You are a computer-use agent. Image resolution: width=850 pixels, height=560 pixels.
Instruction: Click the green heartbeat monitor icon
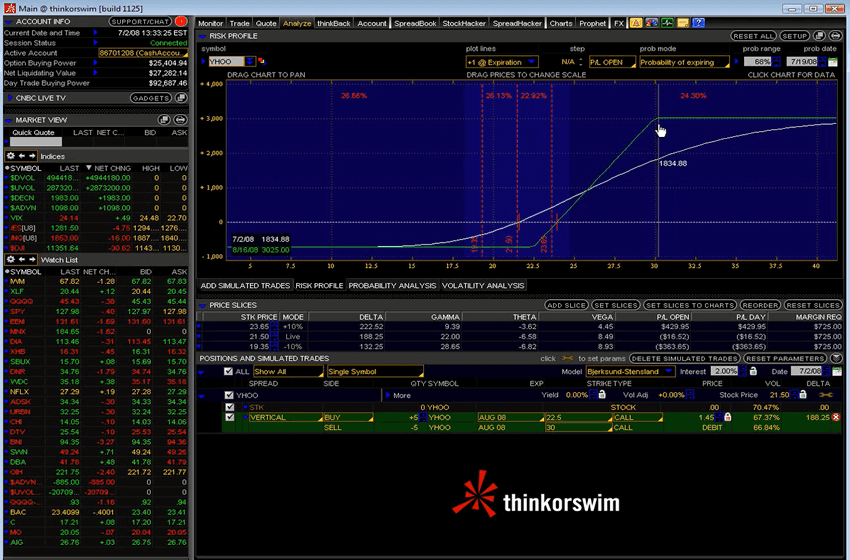[x=667, y=23]
